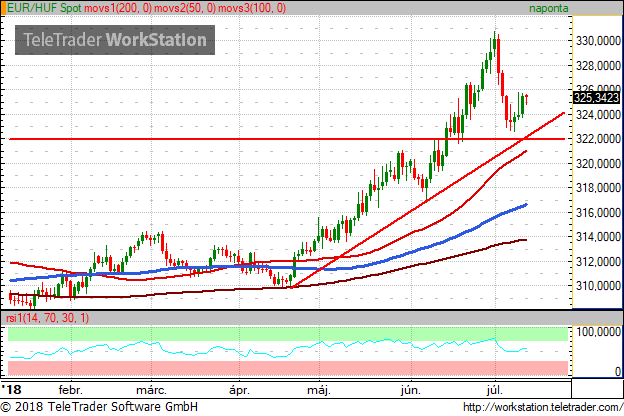Image resolution: width=624 pixels, height=416 pixels.
Task: Click the ápr. month label
Action: coord(239,390)
